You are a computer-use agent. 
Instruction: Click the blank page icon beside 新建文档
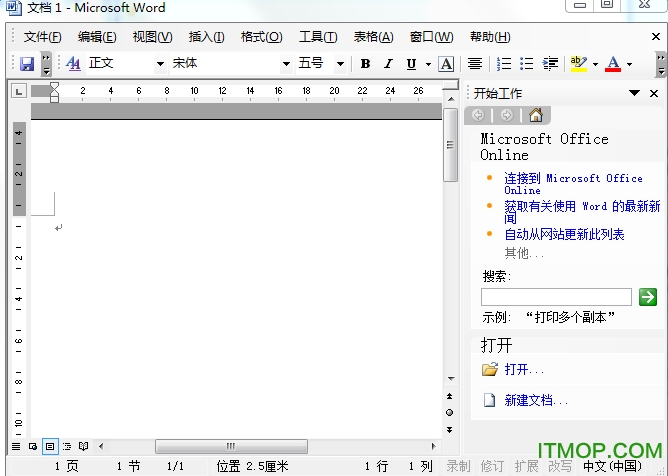489,400
